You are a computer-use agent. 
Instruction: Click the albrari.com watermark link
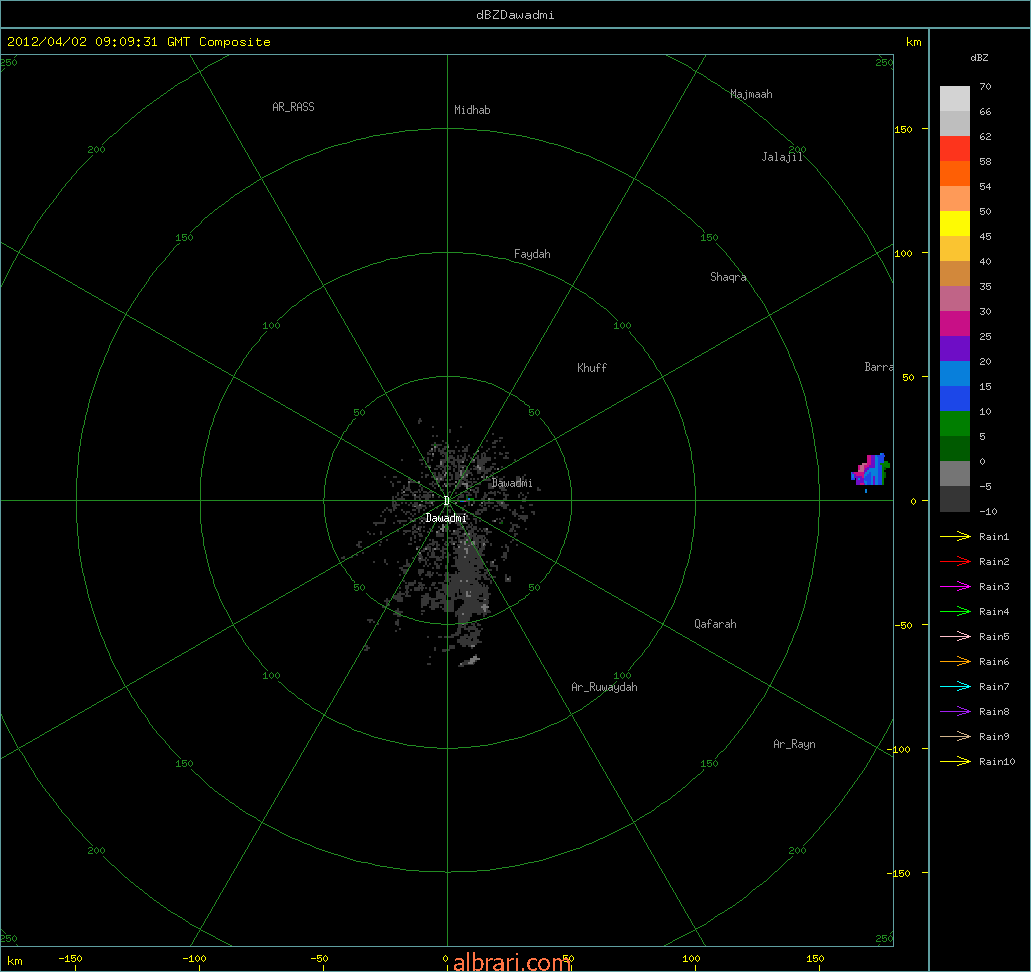pos(512,962)
